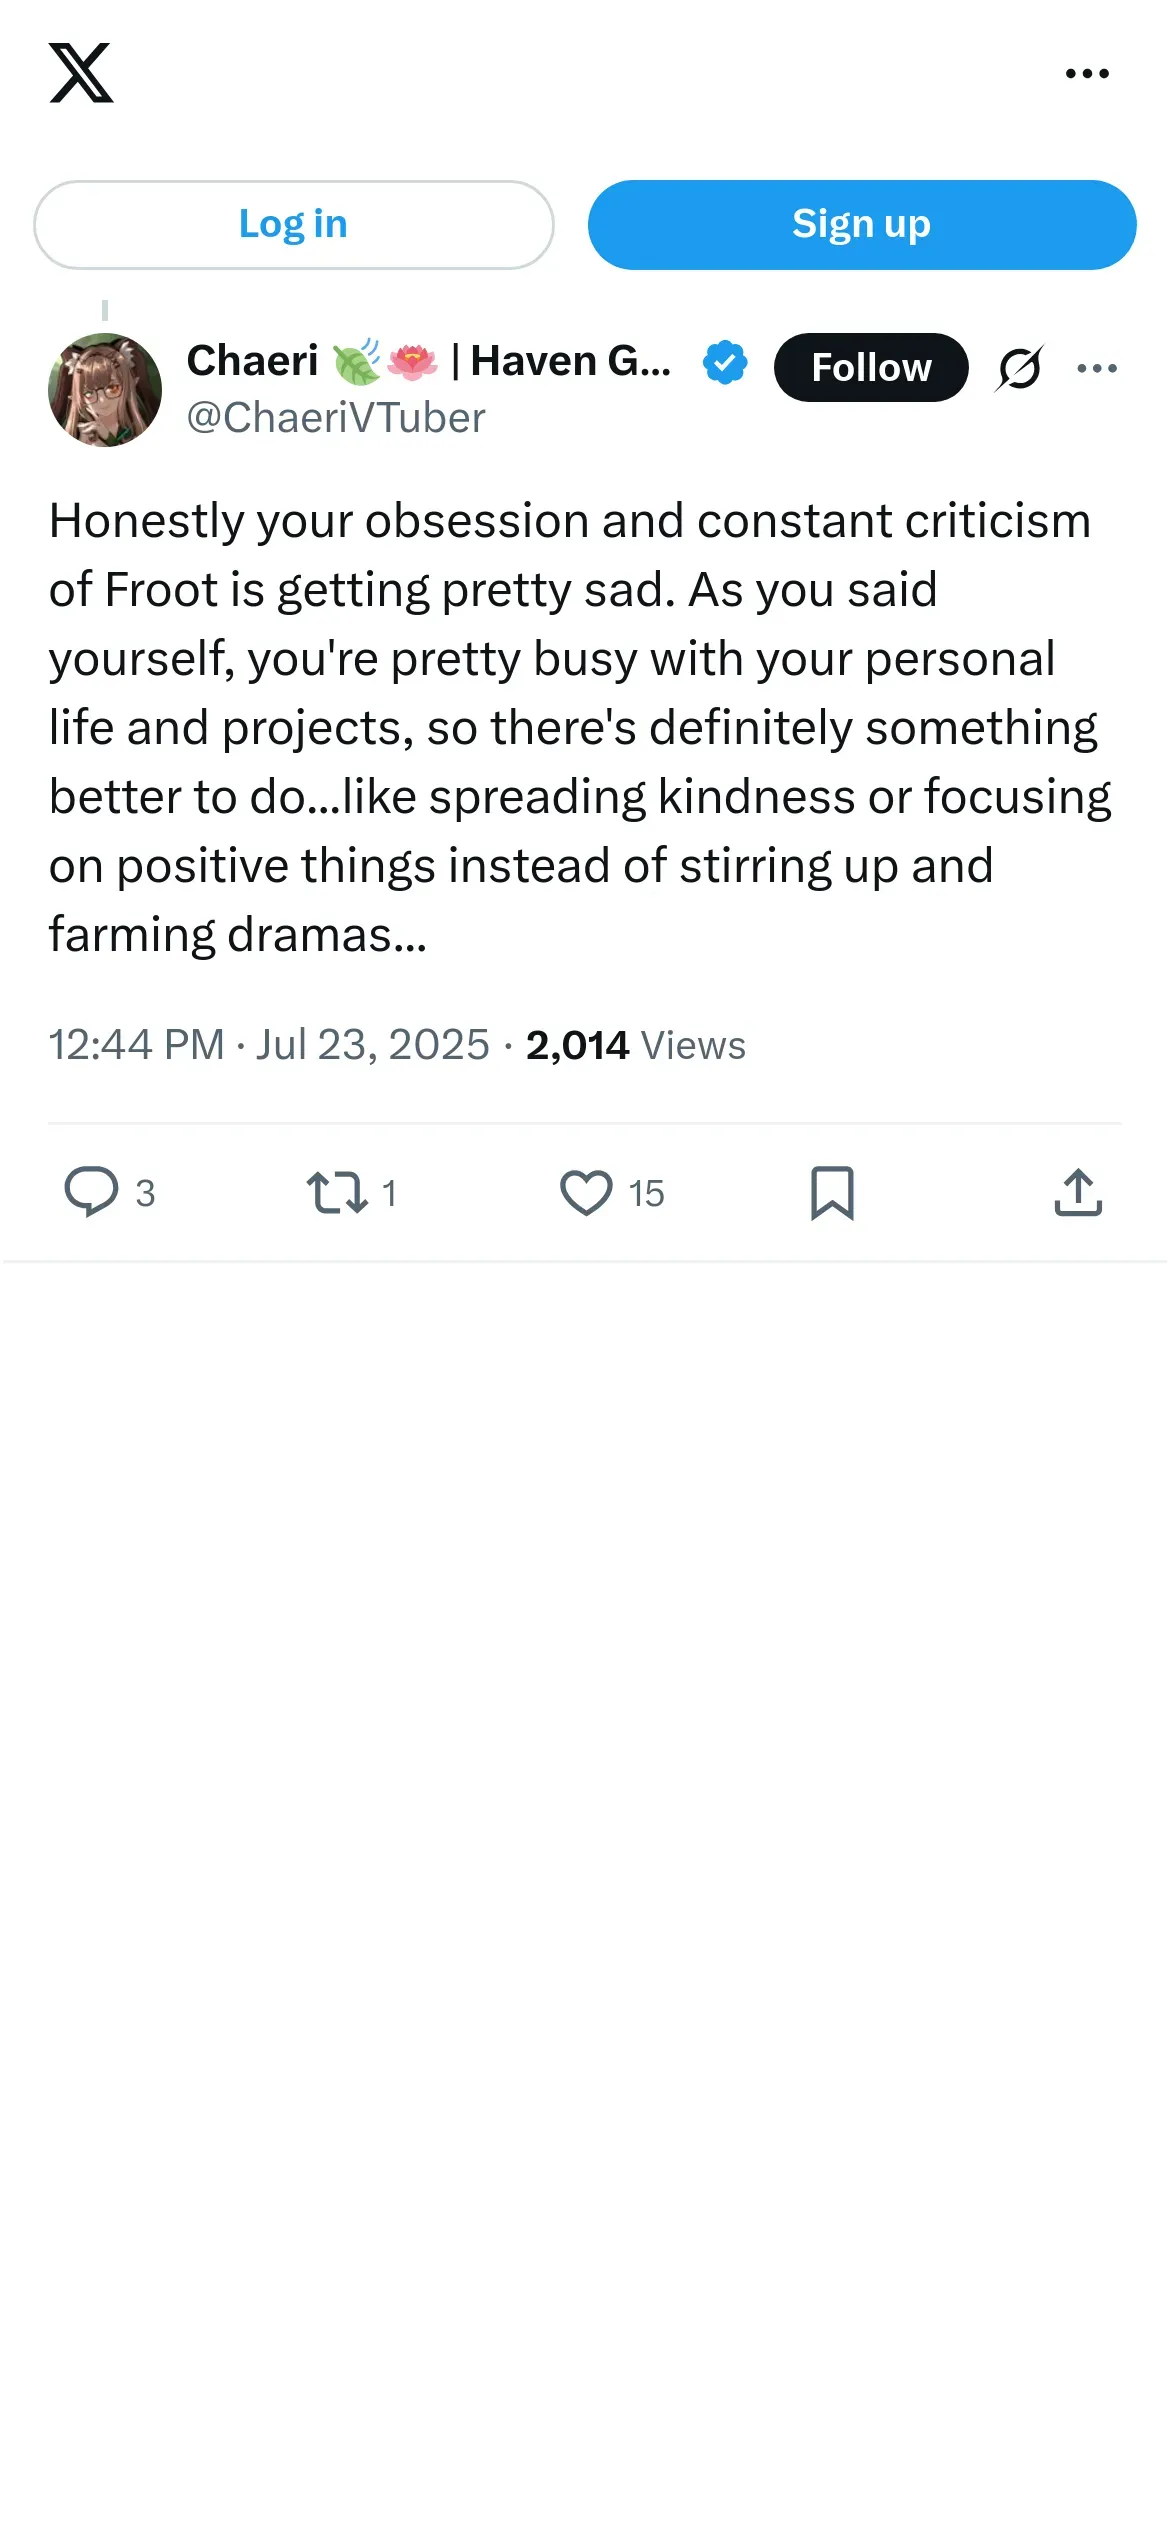Viewport: 1170px width, 2532px height.
Task: Open the top-right more options menu
Action: [x=1087, y=73]
